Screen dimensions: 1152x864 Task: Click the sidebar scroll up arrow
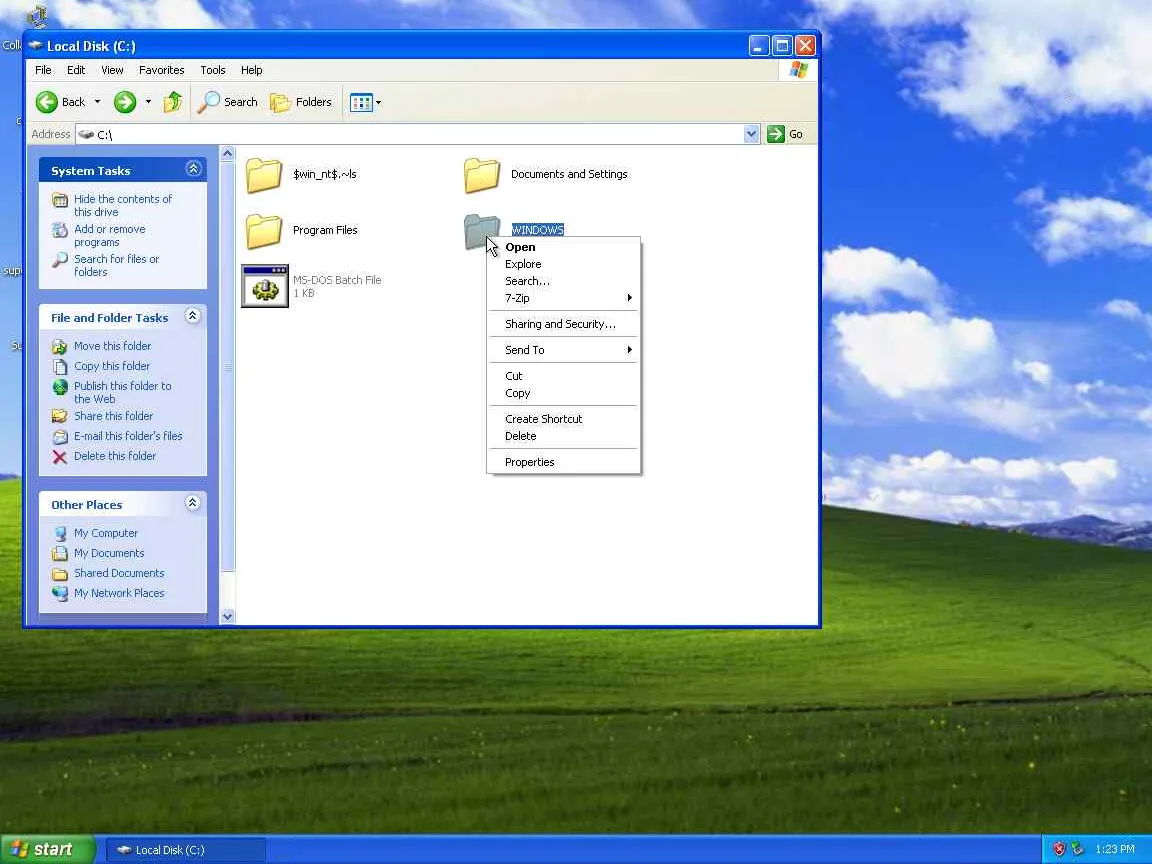coord(228,154)
